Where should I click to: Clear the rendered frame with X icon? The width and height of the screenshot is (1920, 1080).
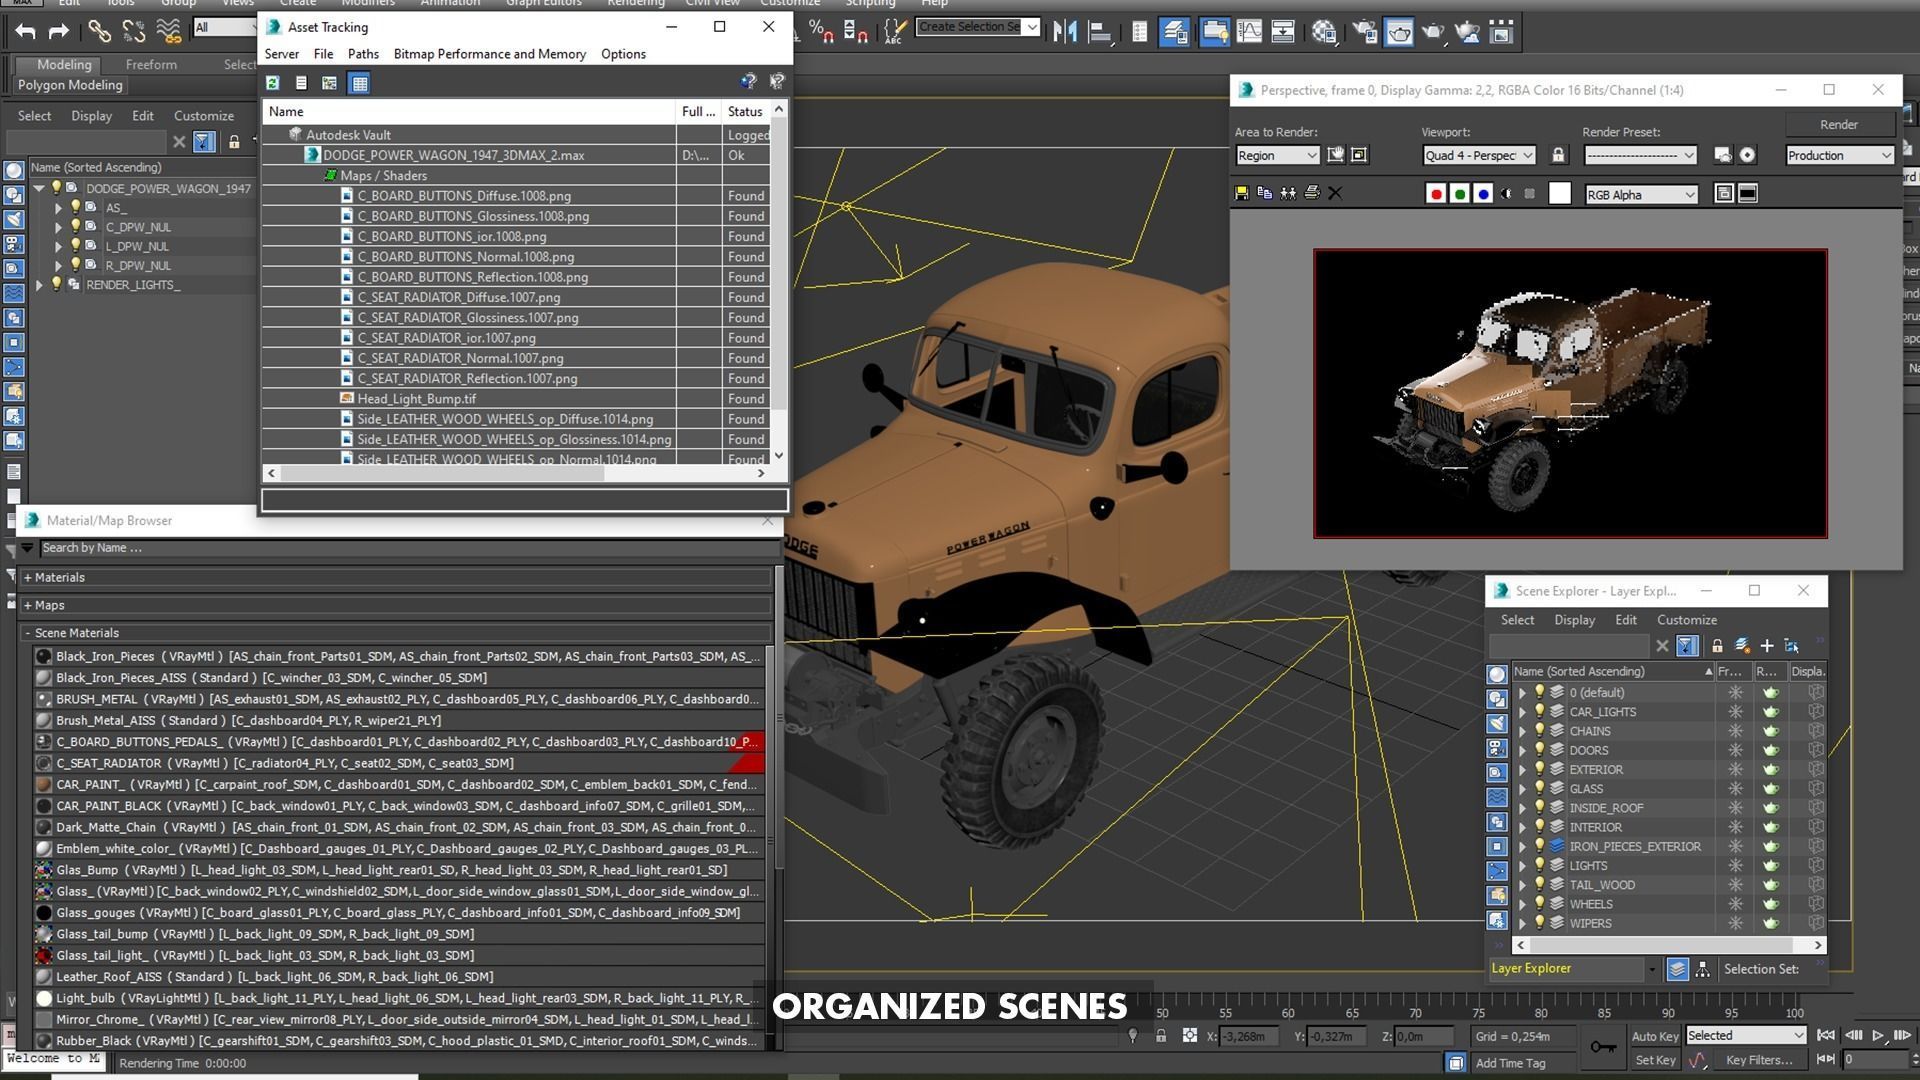1335,194
